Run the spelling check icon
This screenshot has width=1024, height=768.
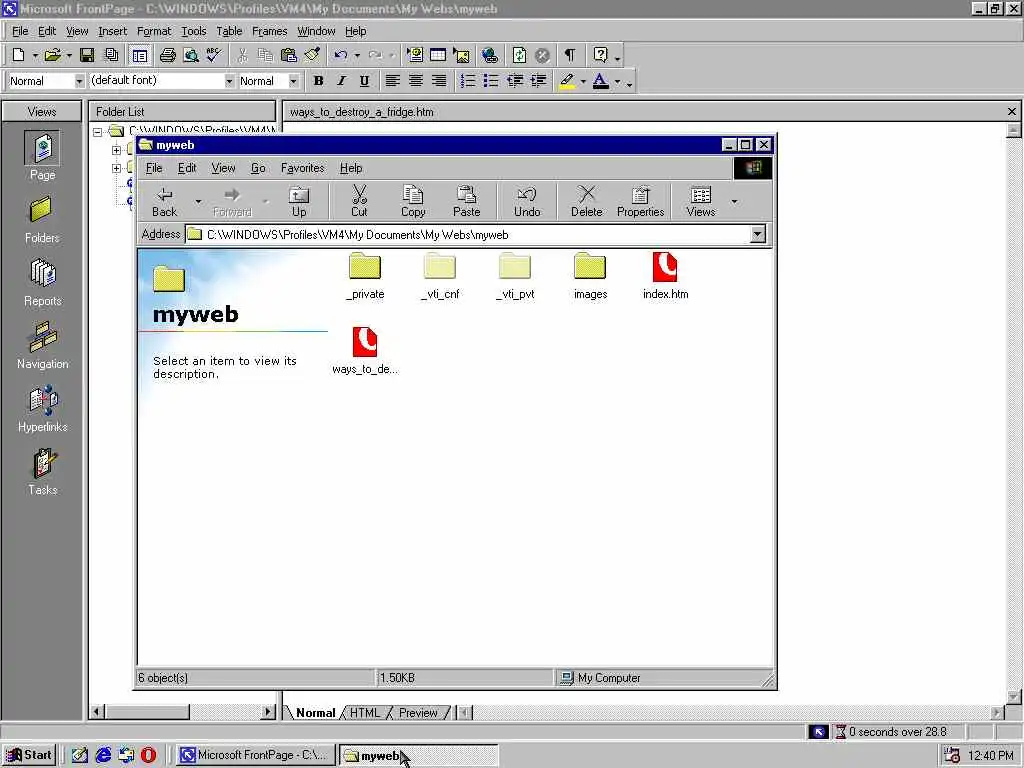(214, 56)
